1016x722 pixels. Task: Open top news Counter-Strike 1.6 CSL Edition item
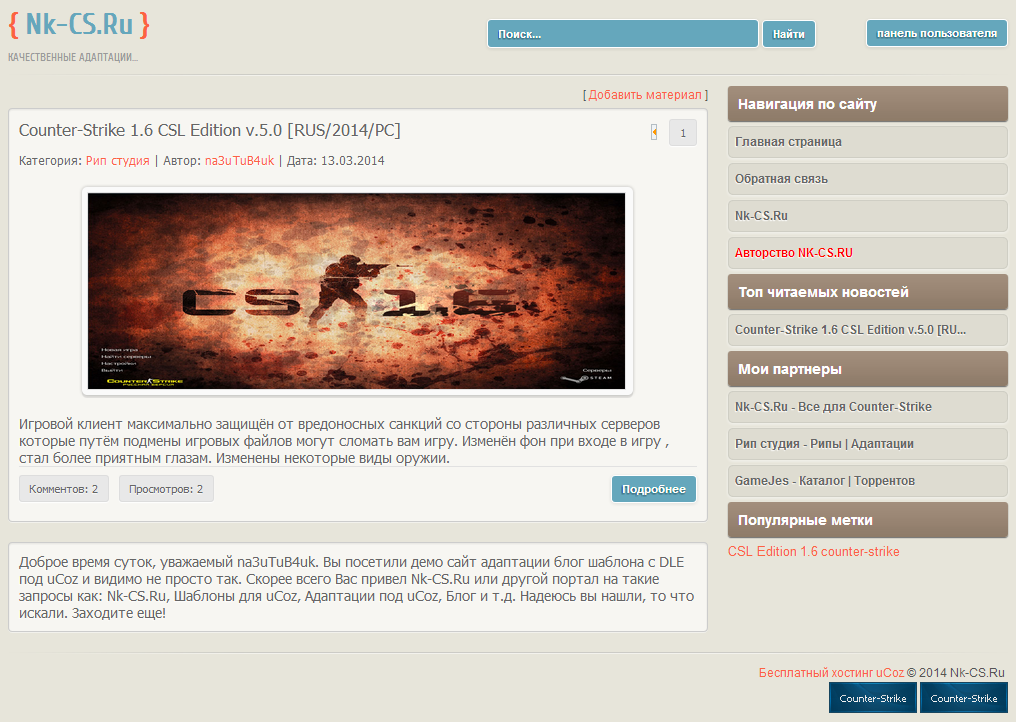868,329
